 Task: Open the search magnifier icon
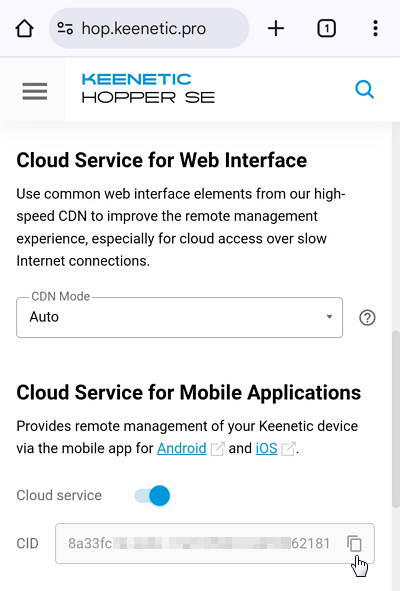pyautogui.click(x=365, y=90)
